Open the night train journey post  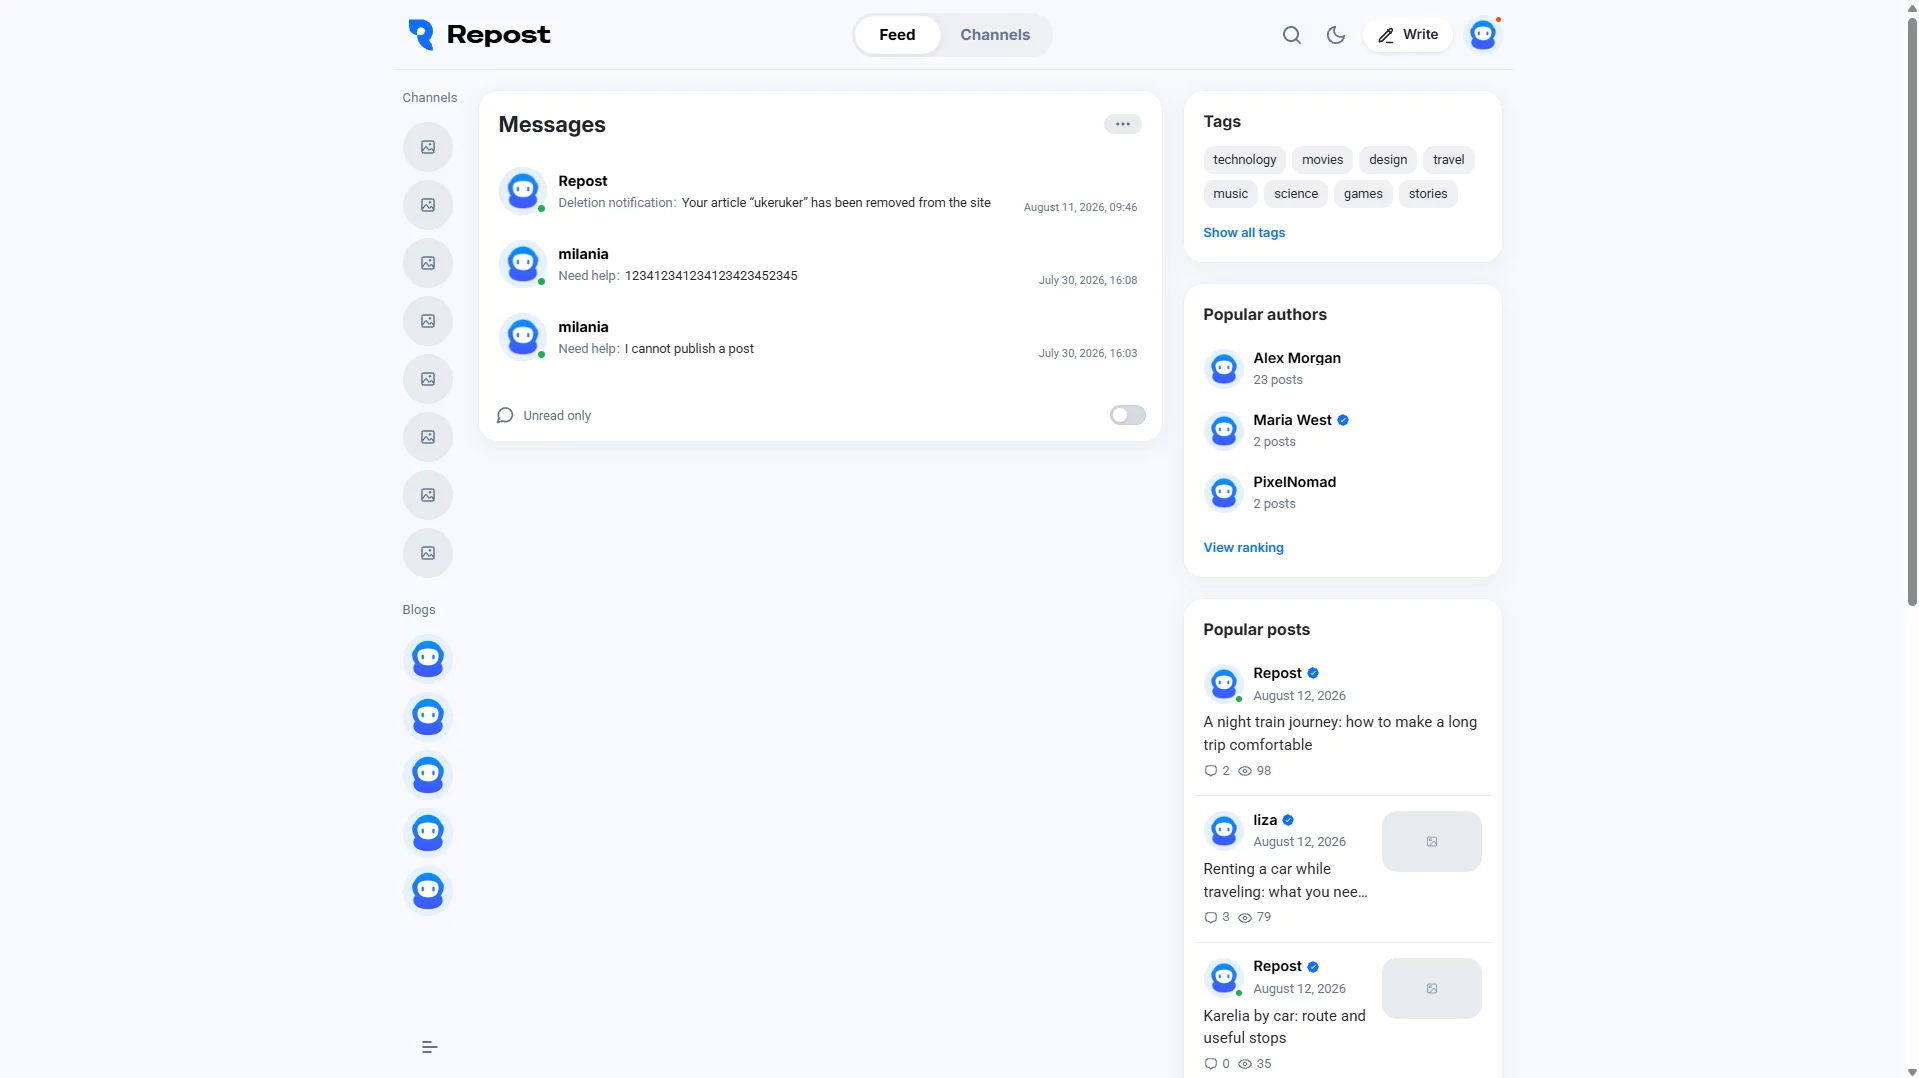pyautogui.click(x=1340, y=733)
